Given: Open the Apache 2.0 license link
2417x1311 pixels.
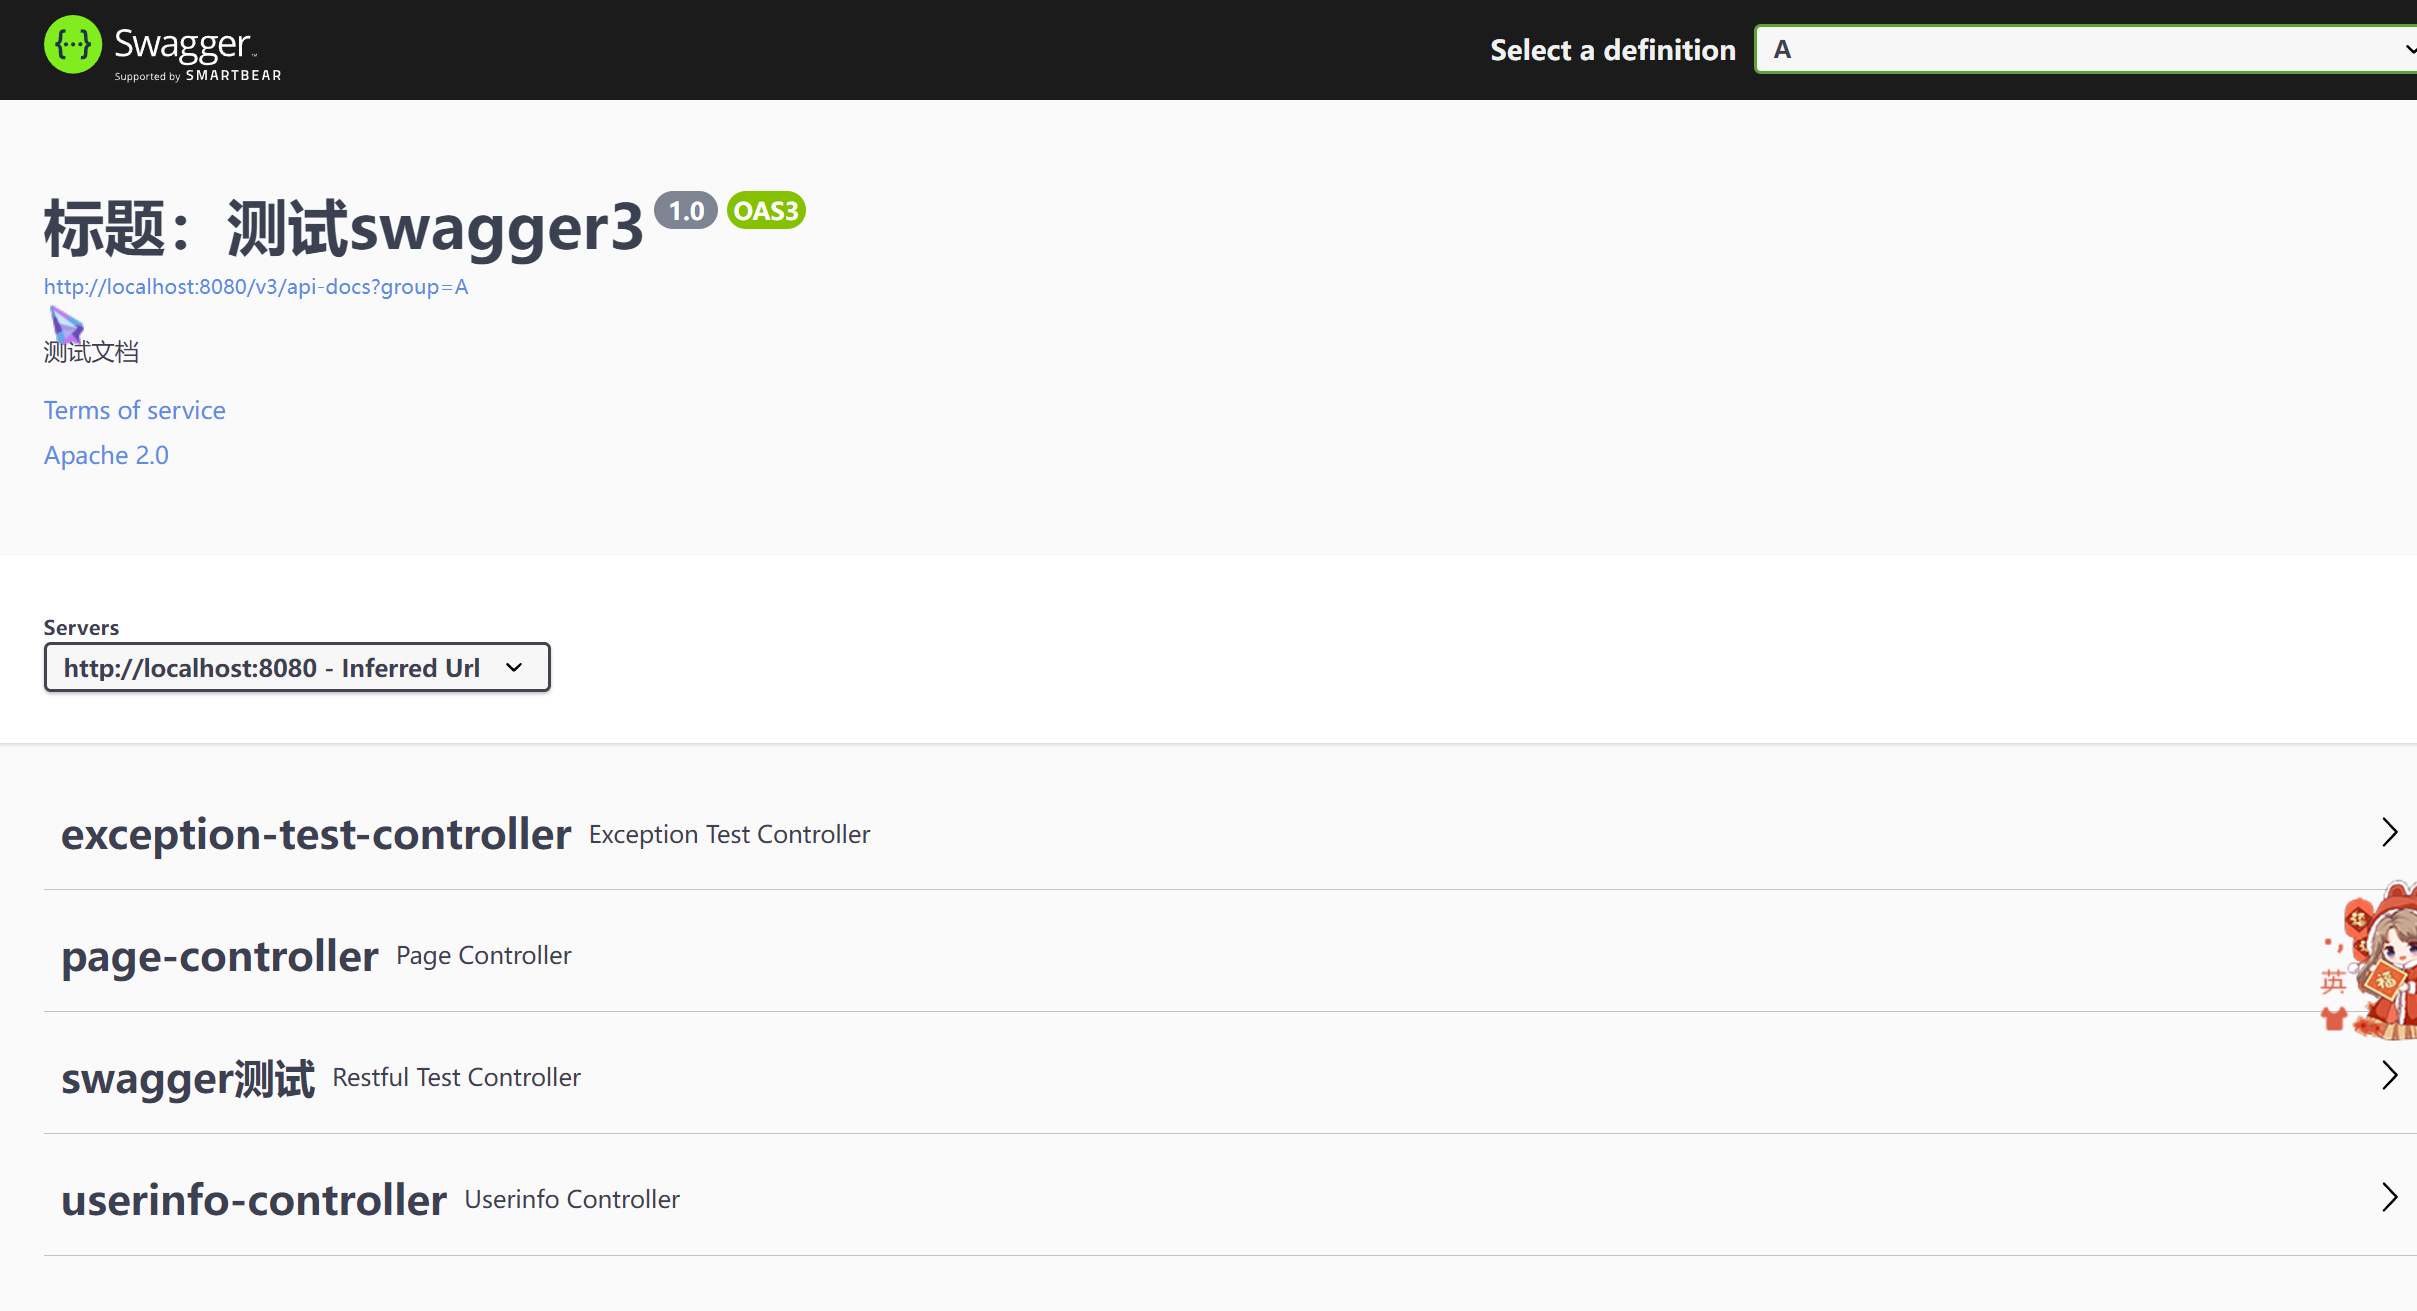Looking at the screenshot, I should click(x=106, y=455).
